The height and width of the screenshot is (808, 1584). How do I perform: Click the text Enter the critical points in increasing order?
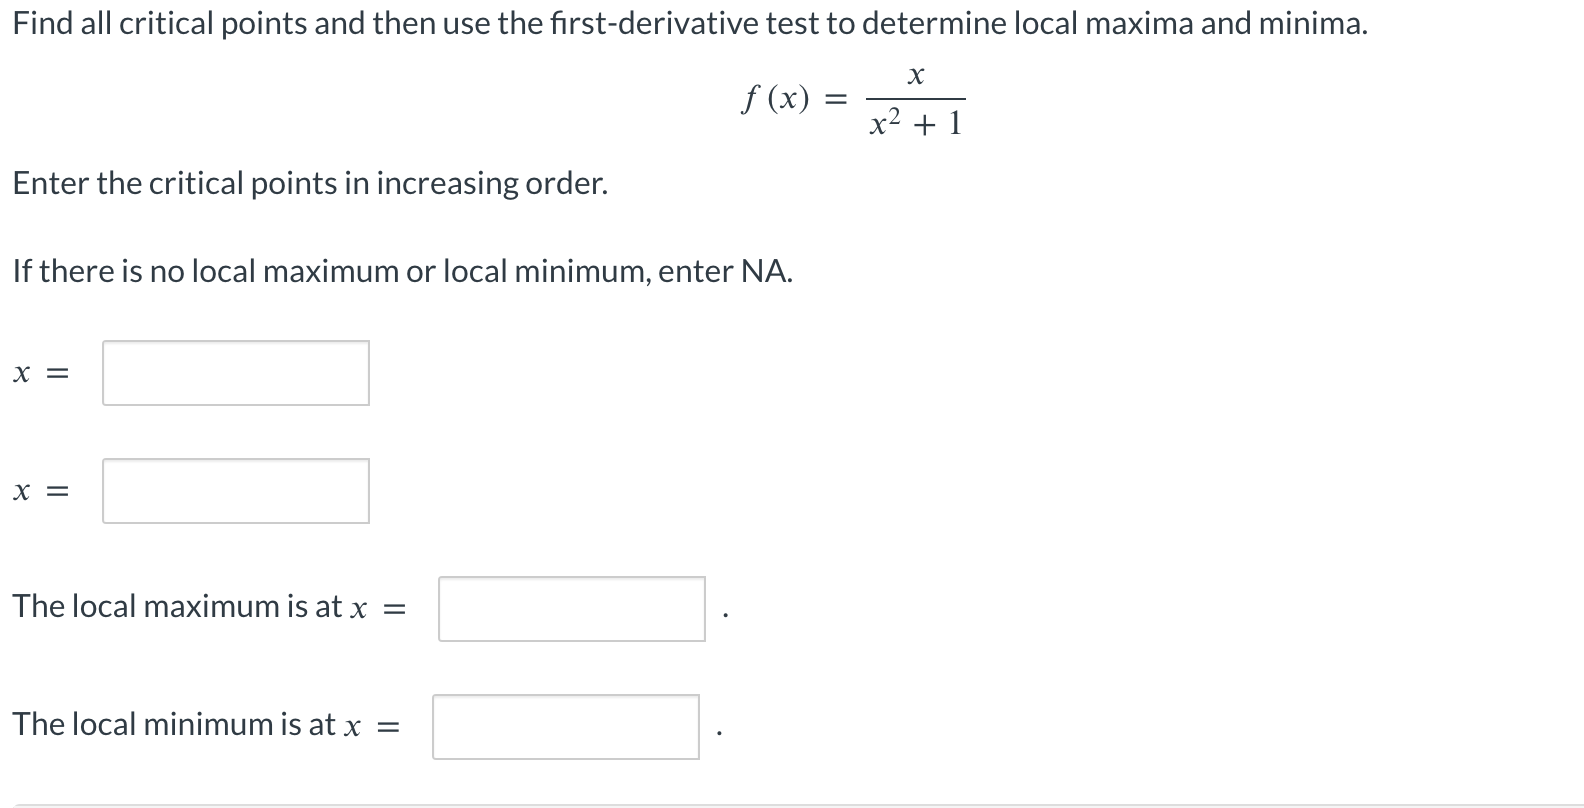pos(310,183)
